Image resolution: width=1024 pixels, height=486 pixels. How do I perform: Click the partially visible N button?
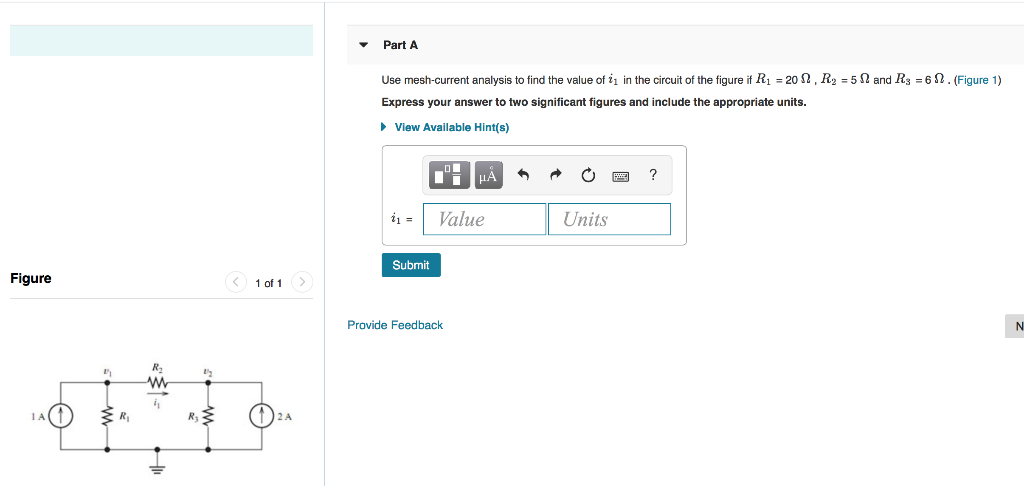point(1015,326)
